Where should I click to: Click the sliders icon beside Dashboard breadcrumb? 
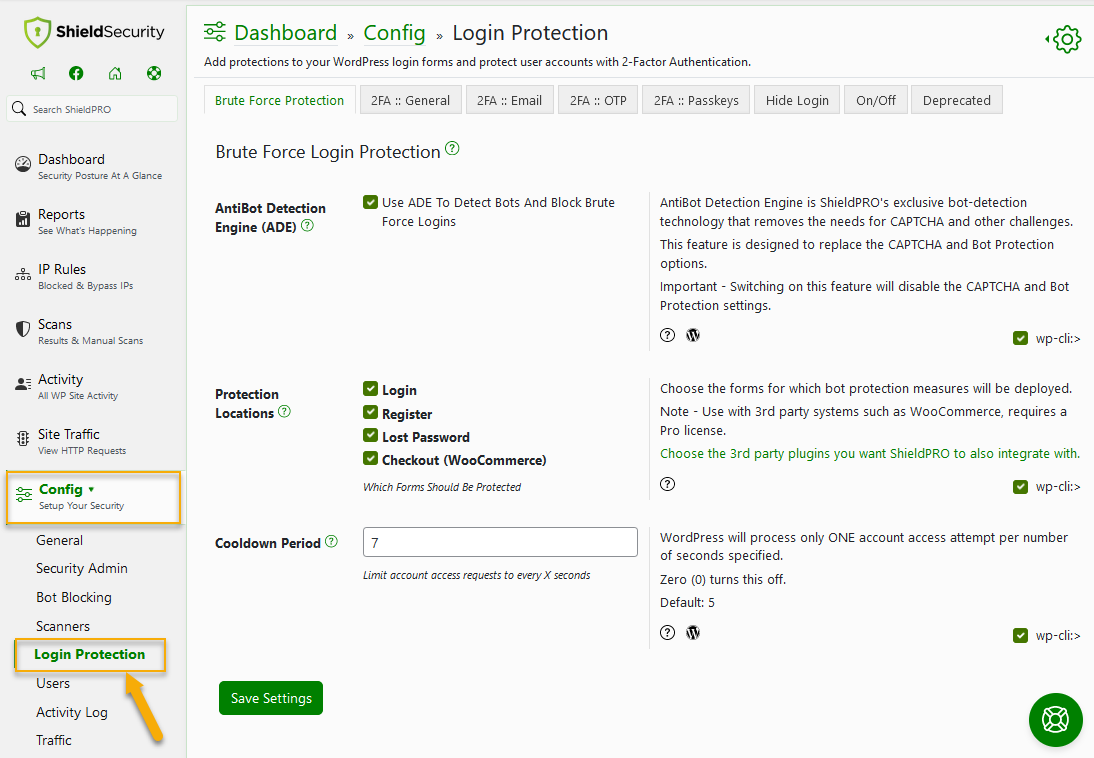pyautogui.click(x=215, y=32)
